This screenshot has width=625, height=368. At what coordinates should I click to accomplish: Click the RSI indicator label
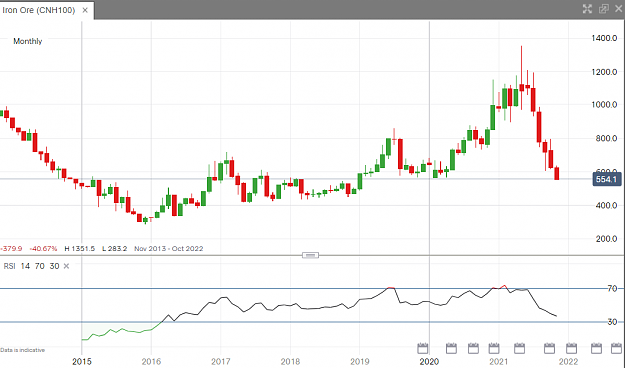(10, 266)
